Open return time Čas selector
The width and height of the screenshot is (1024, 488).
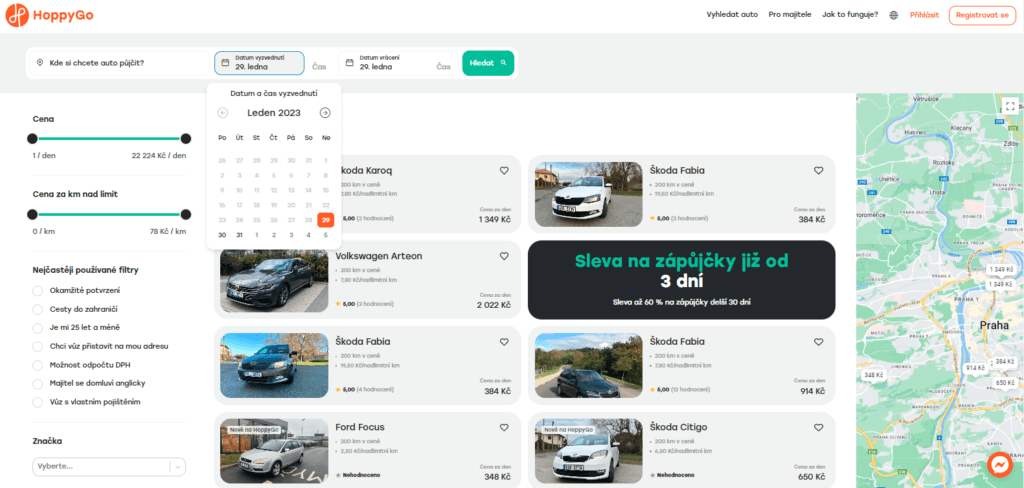443,67
